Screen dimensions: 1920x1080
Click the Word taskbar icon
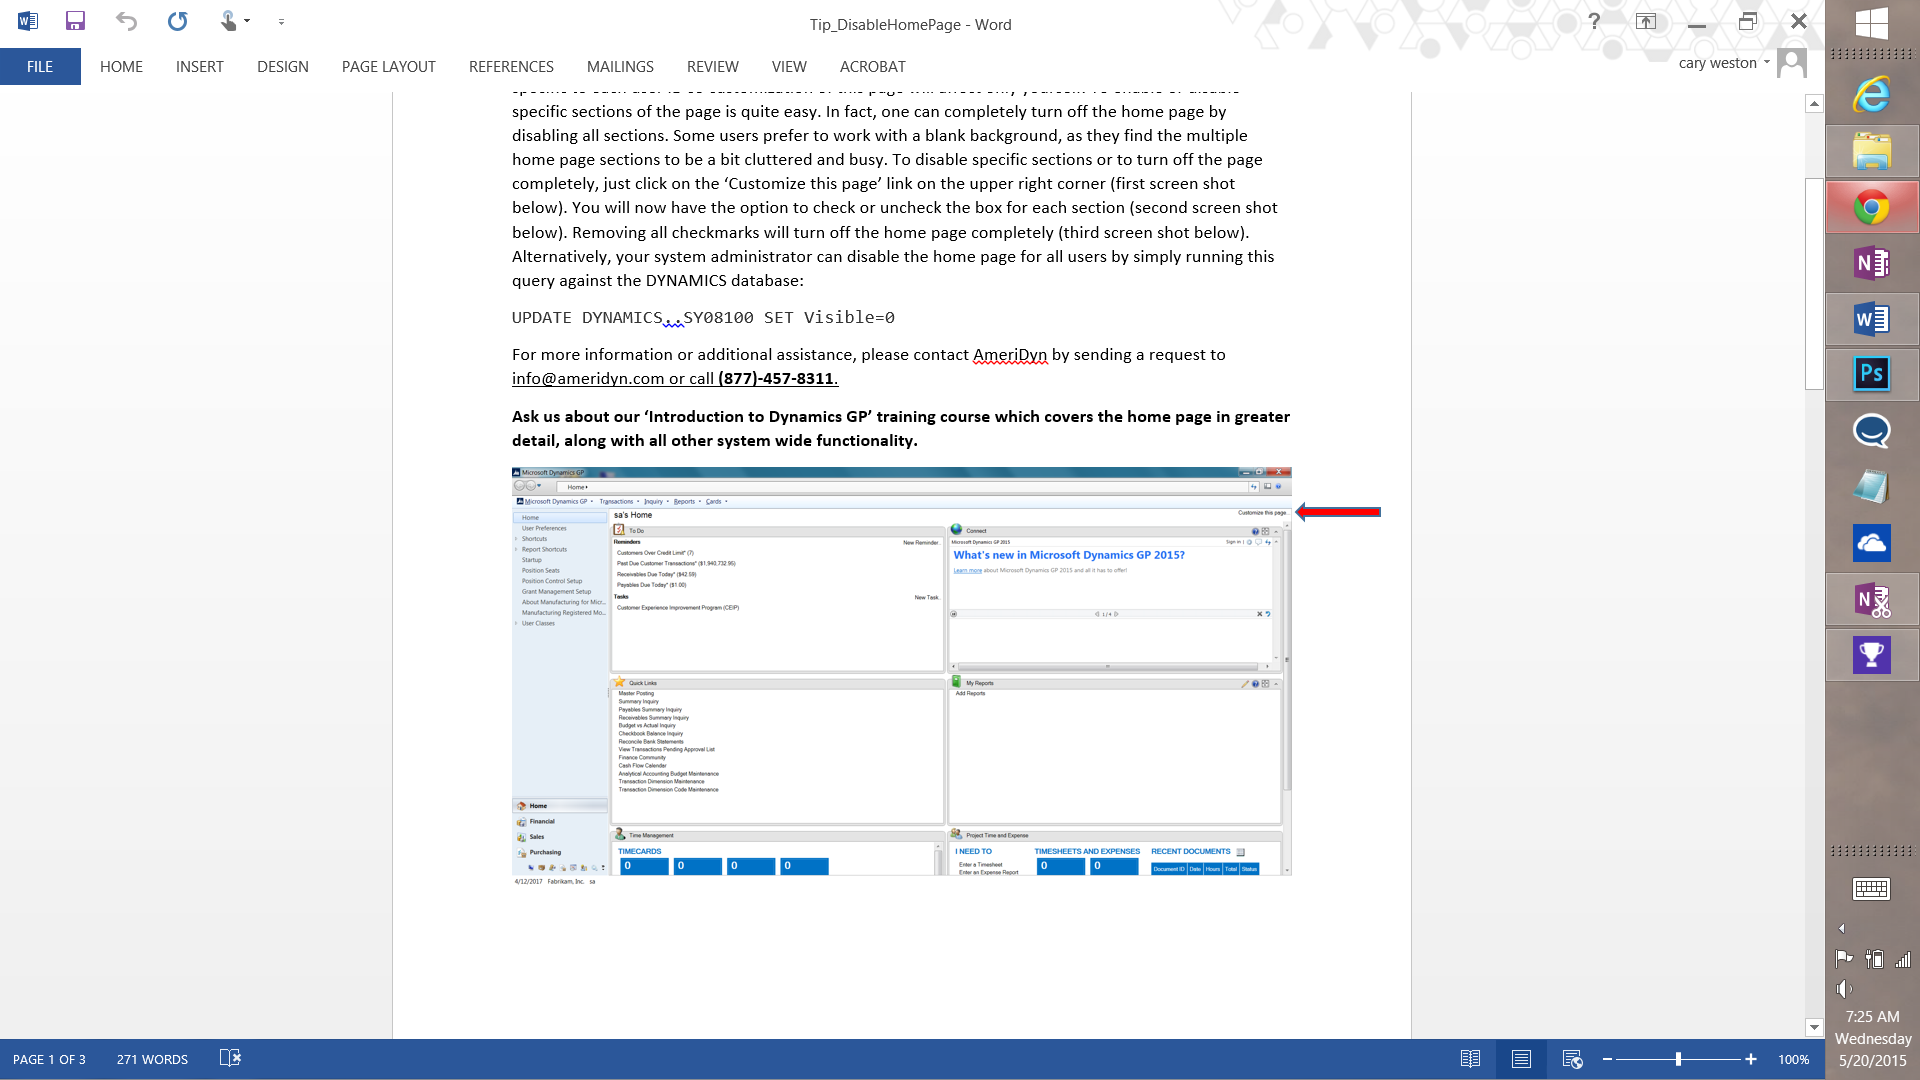(1872, 319)
